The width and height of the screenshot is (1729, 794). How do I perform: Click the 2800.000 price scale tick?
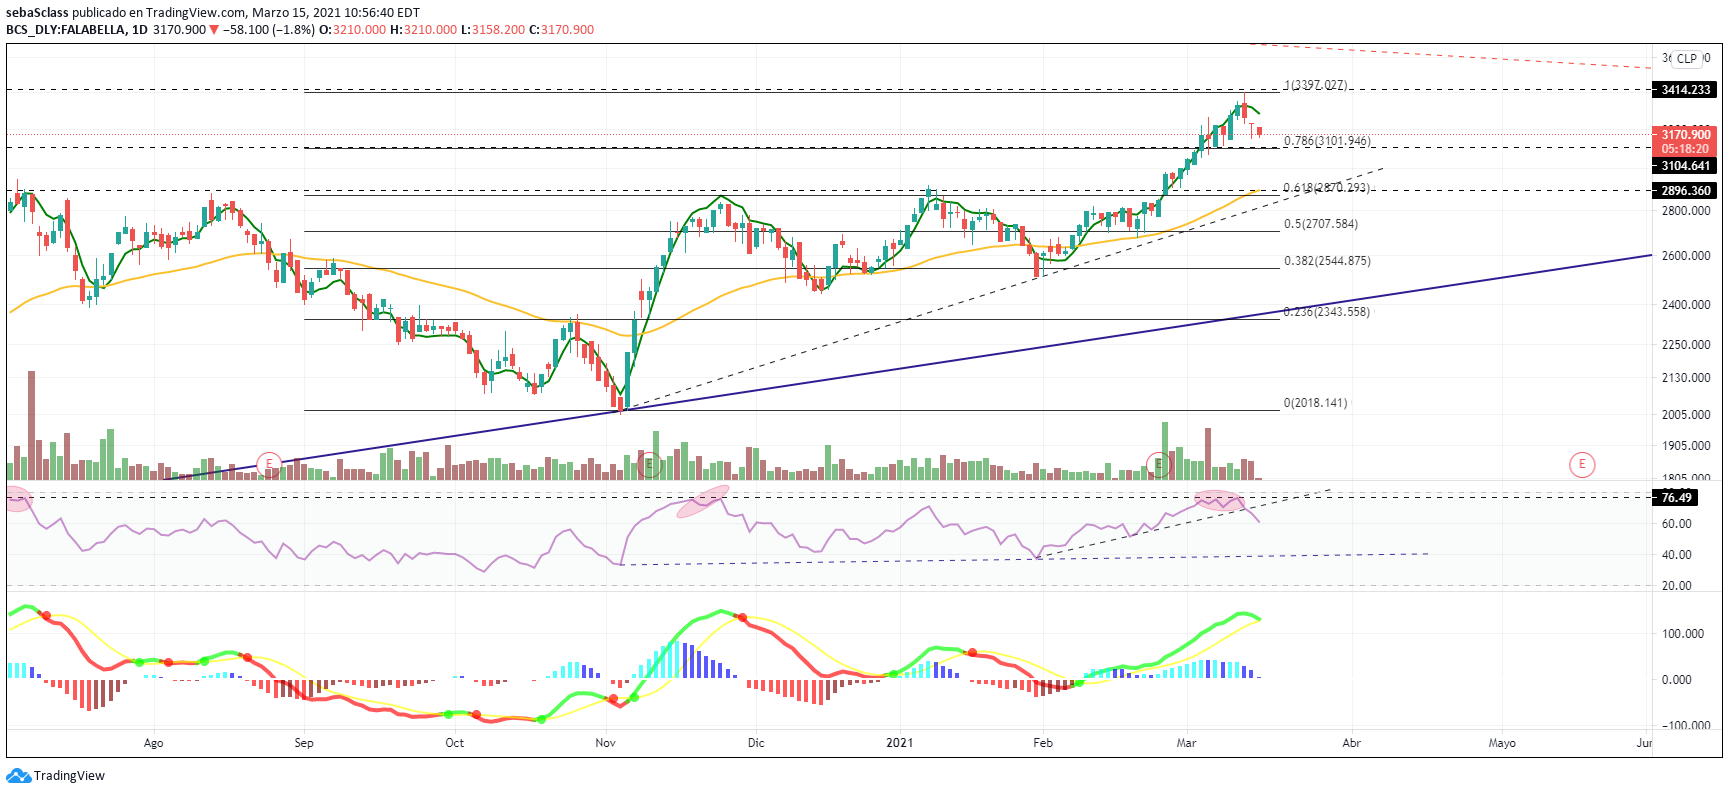[1686, 211]
